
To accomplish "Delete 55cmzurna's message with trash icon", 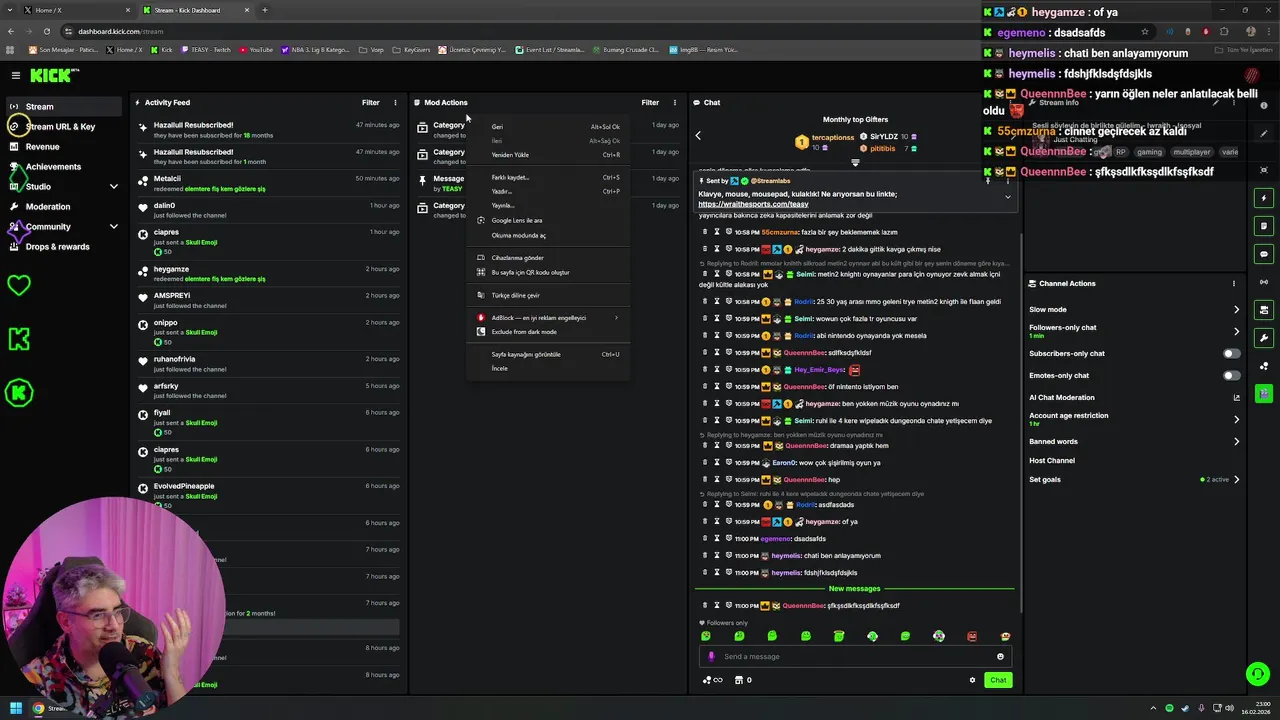I will (x=704, y=232).
